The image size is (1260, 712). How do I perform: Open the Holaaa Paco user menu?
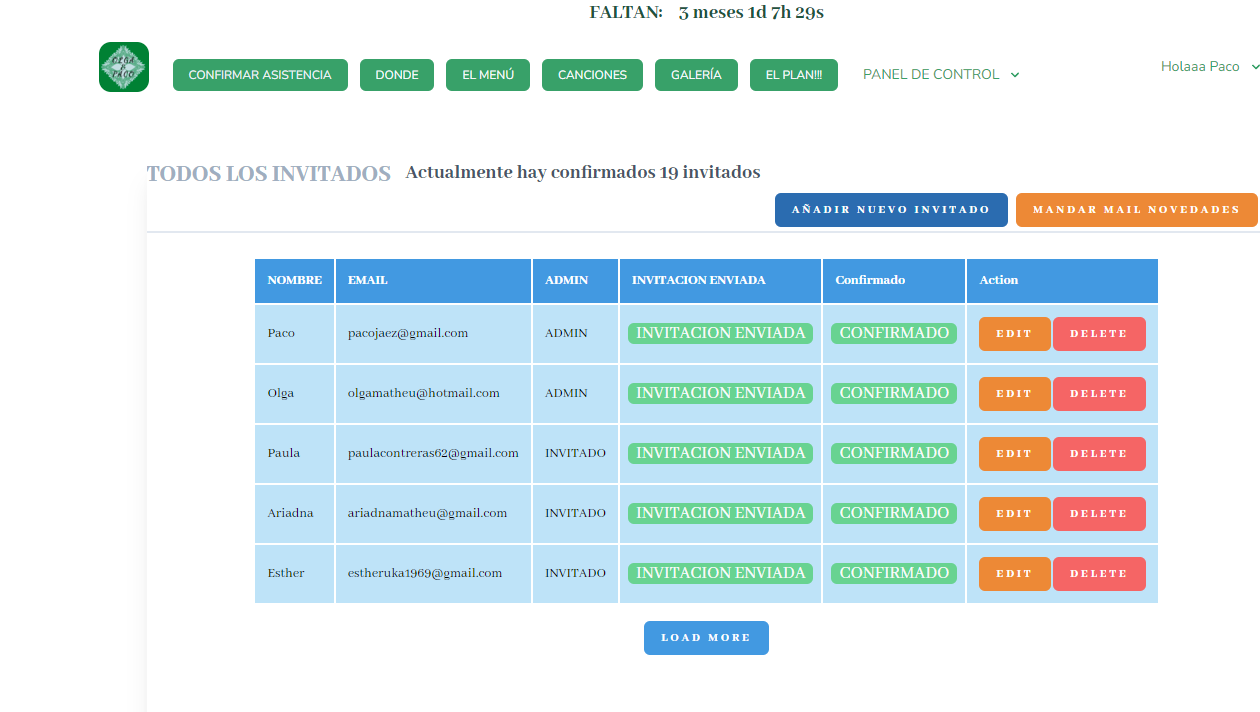click(x=1207, y=67)
